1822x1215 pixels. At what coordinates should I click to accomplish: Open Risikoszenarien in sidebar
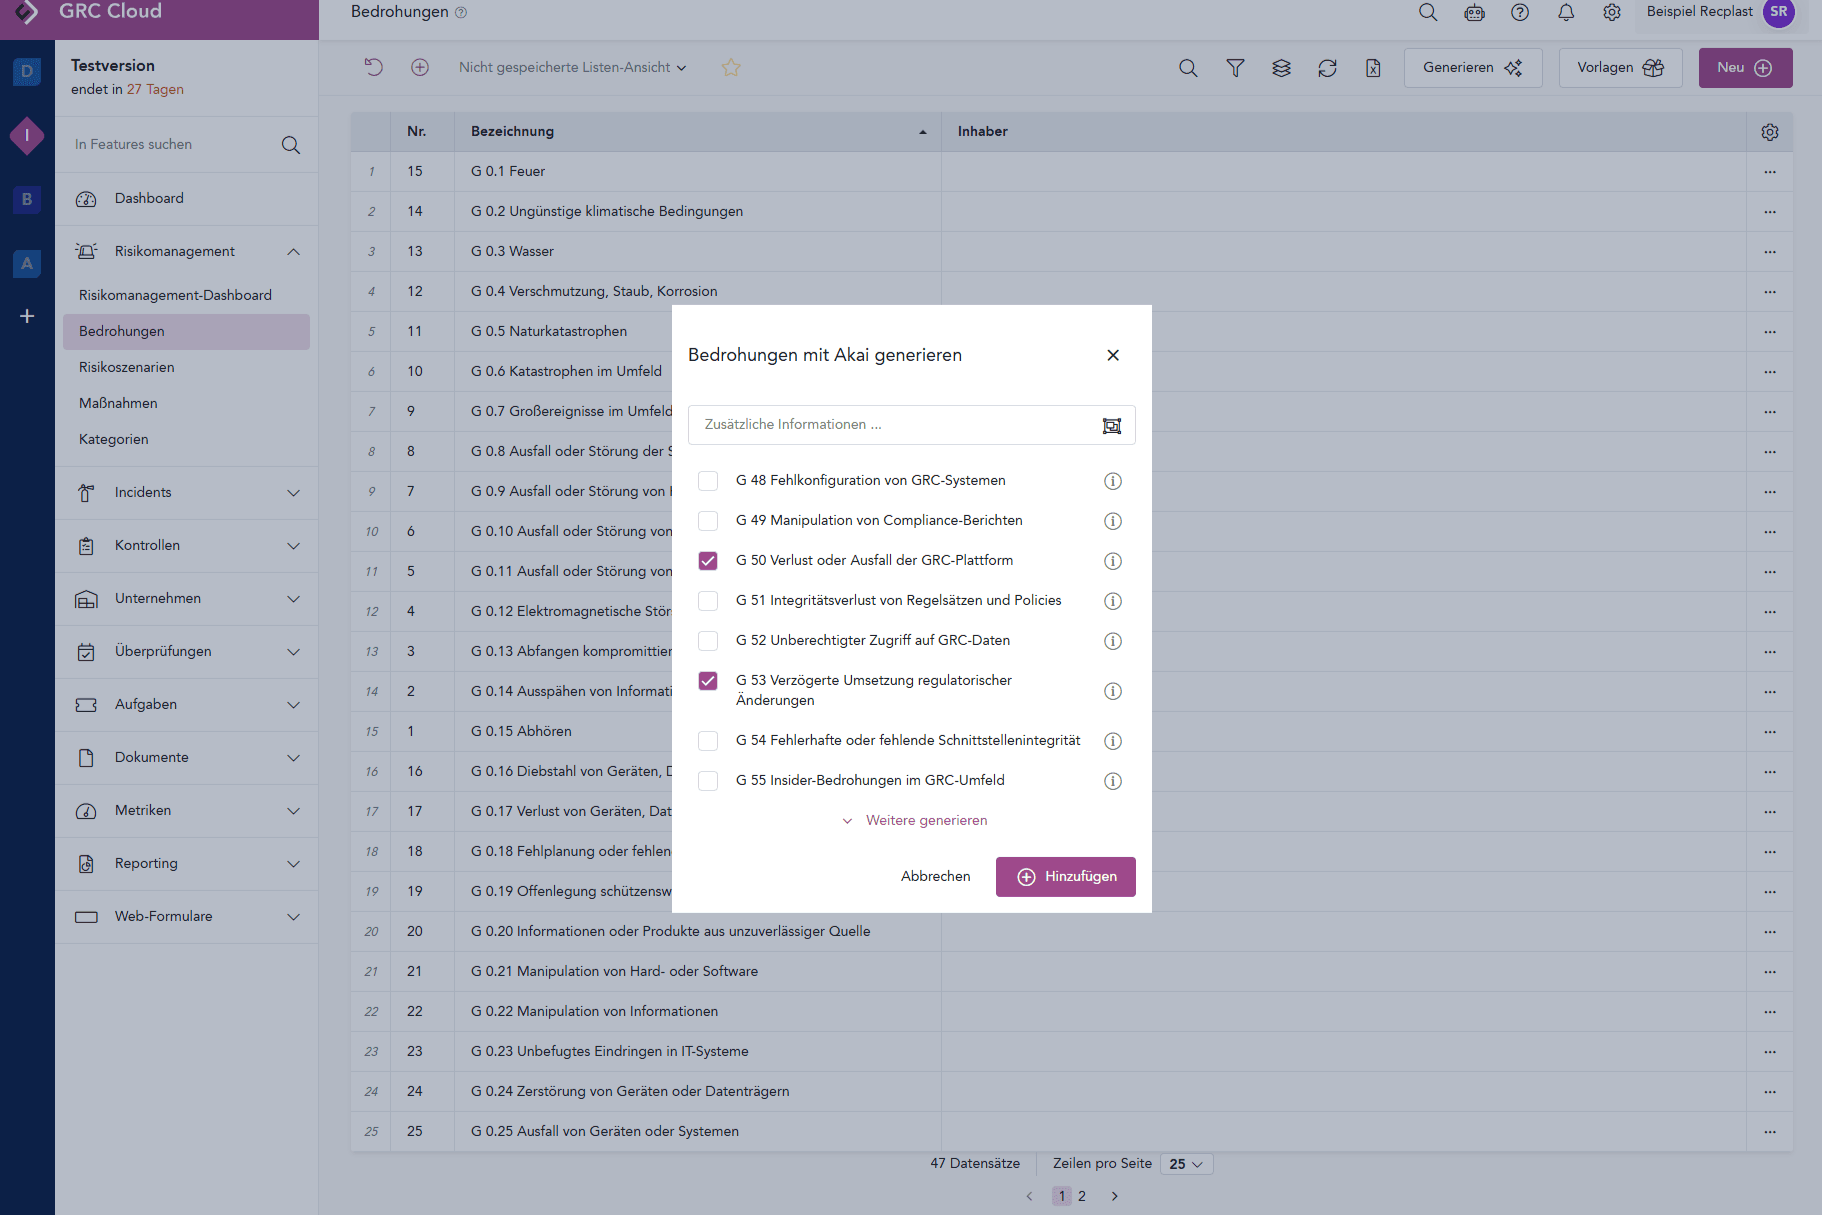tap(127, 367)
